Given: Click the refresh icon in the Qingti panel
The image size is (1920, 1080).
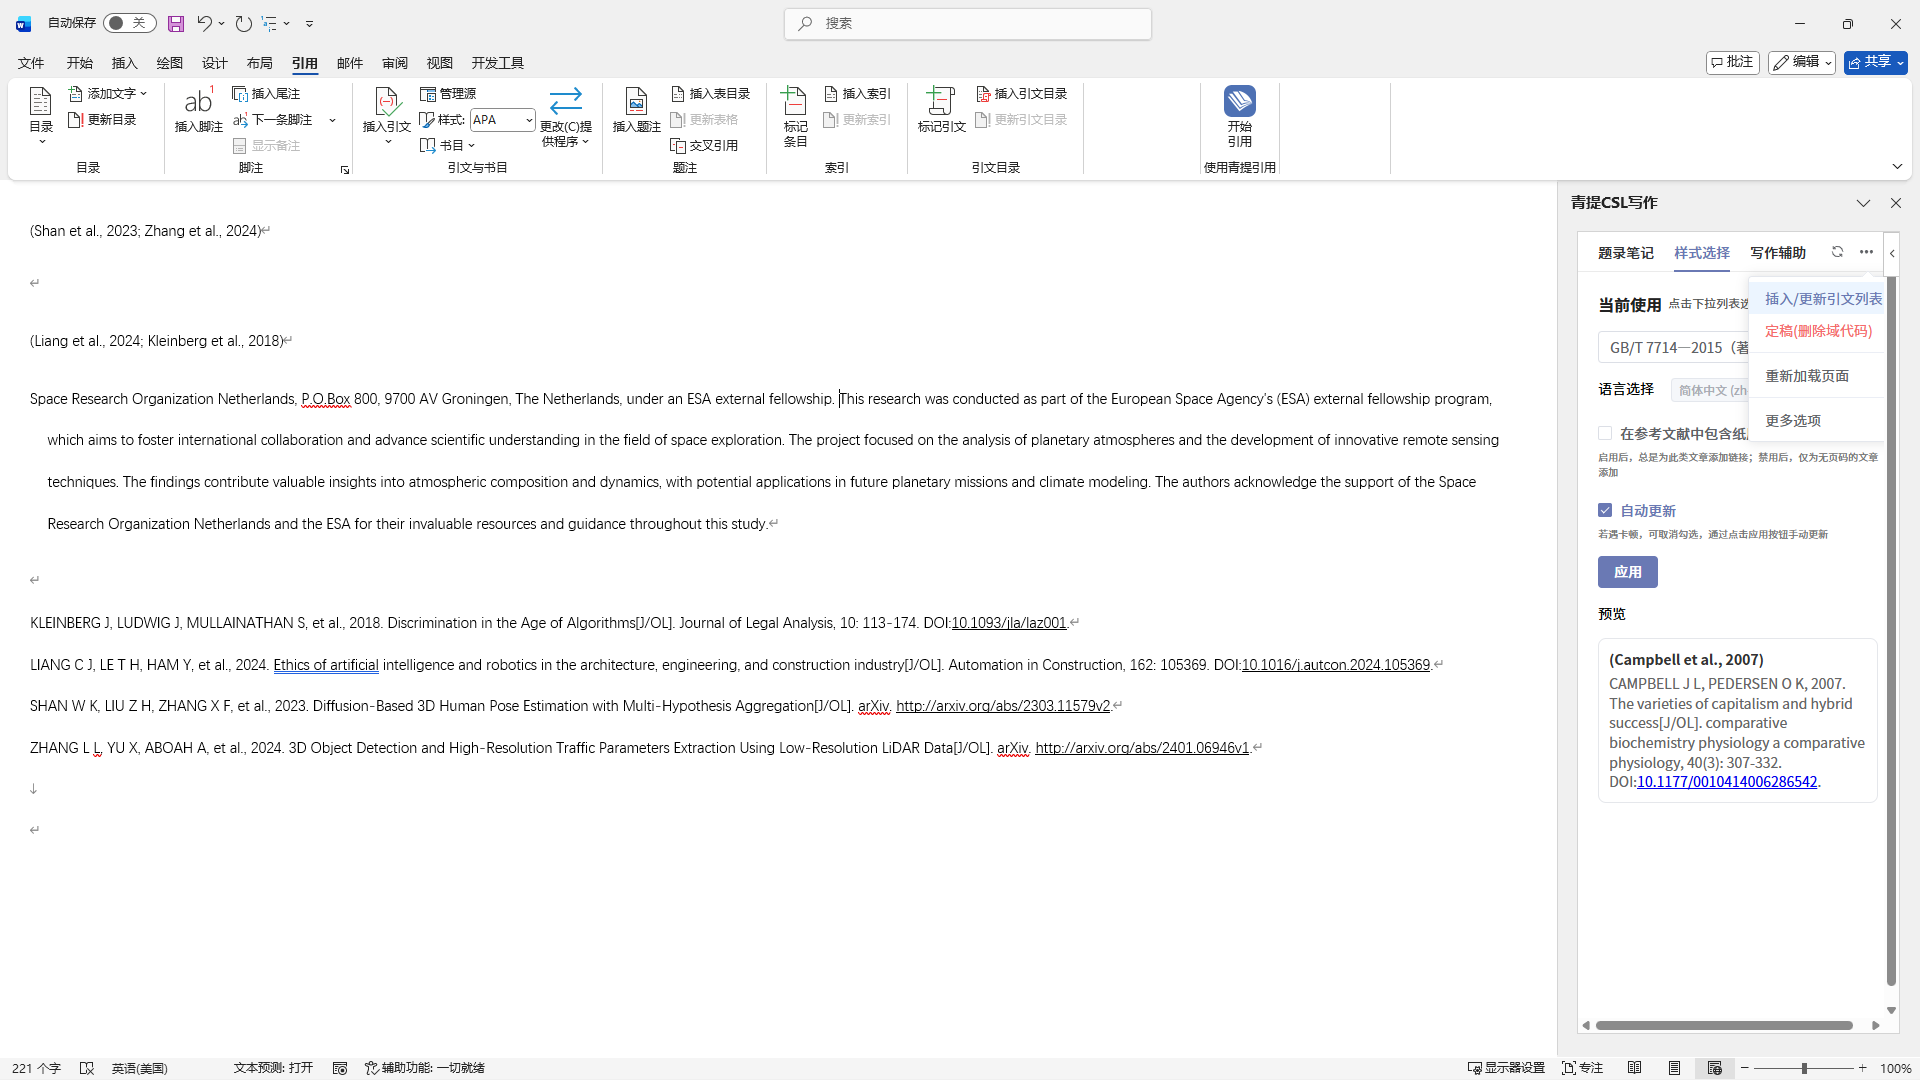Looking at the screenshot, I should [x=1837, y=252].
